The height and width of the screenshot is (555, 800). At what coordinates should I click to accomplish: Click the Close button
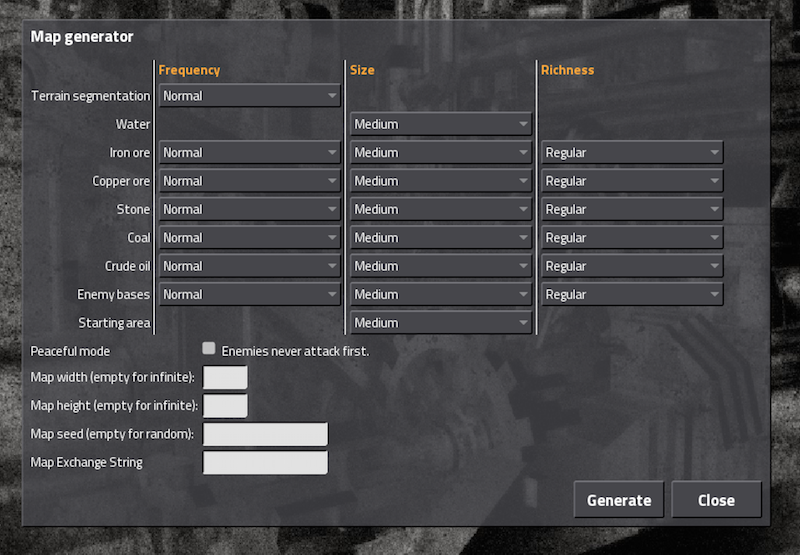point(716,500)
